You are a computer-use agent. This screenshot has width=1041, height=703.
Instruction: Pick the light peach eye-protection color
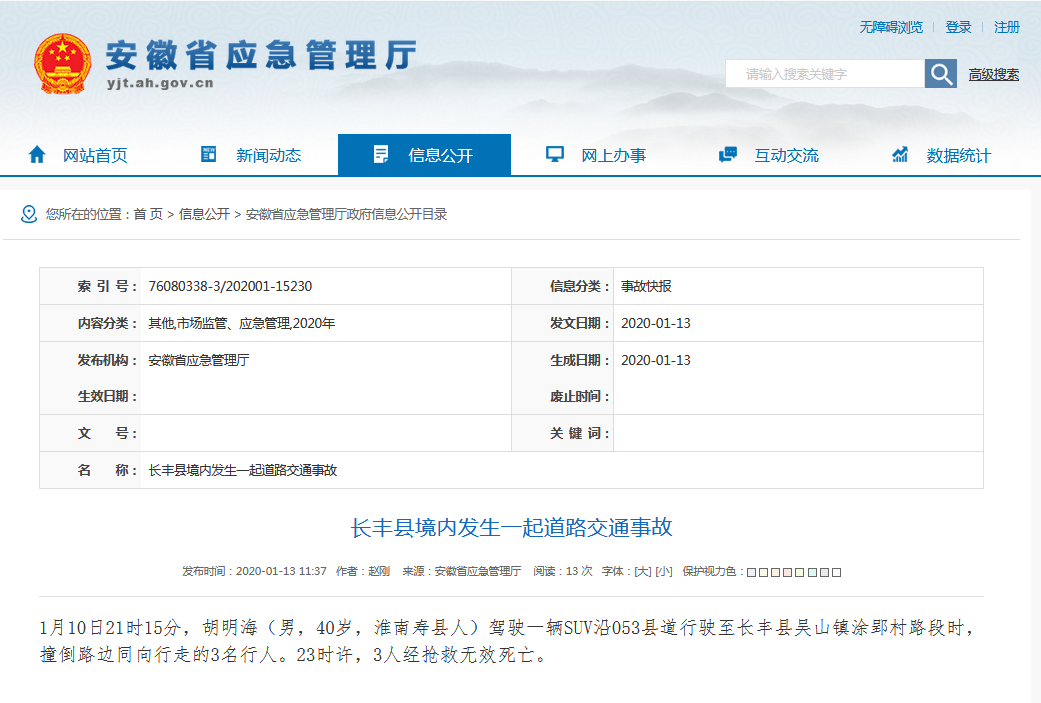click(x=775, y=572)
